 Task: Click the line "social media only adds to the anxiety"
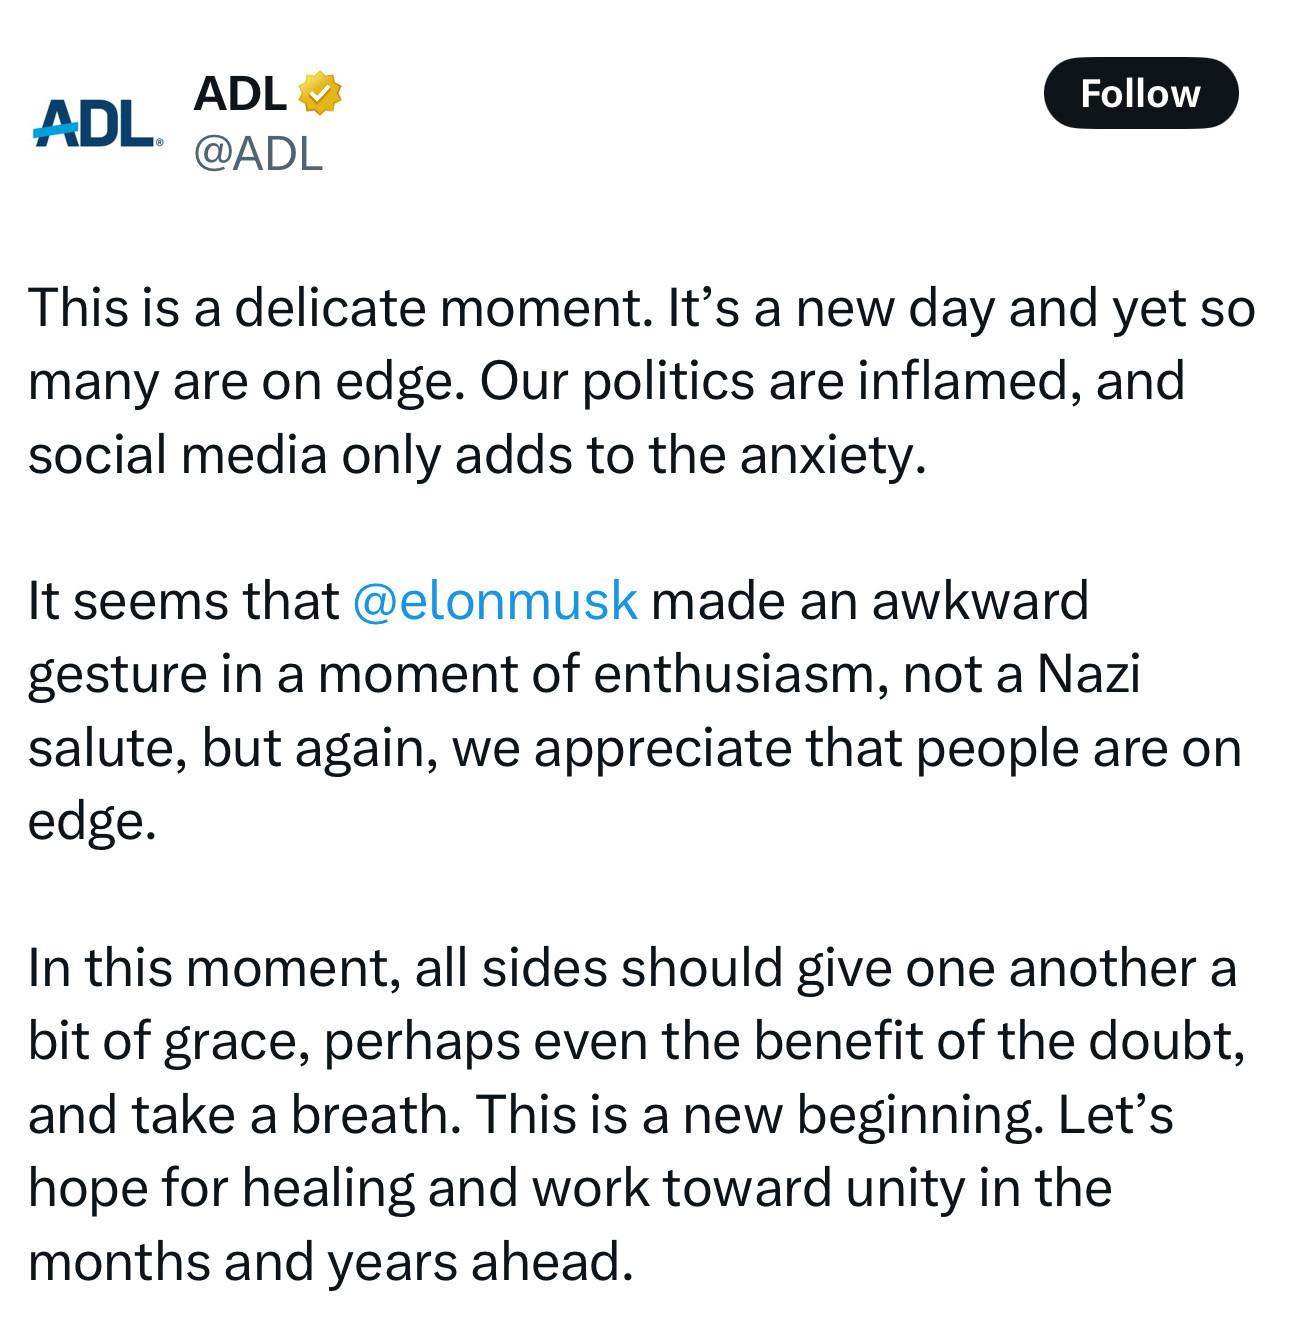477,455
